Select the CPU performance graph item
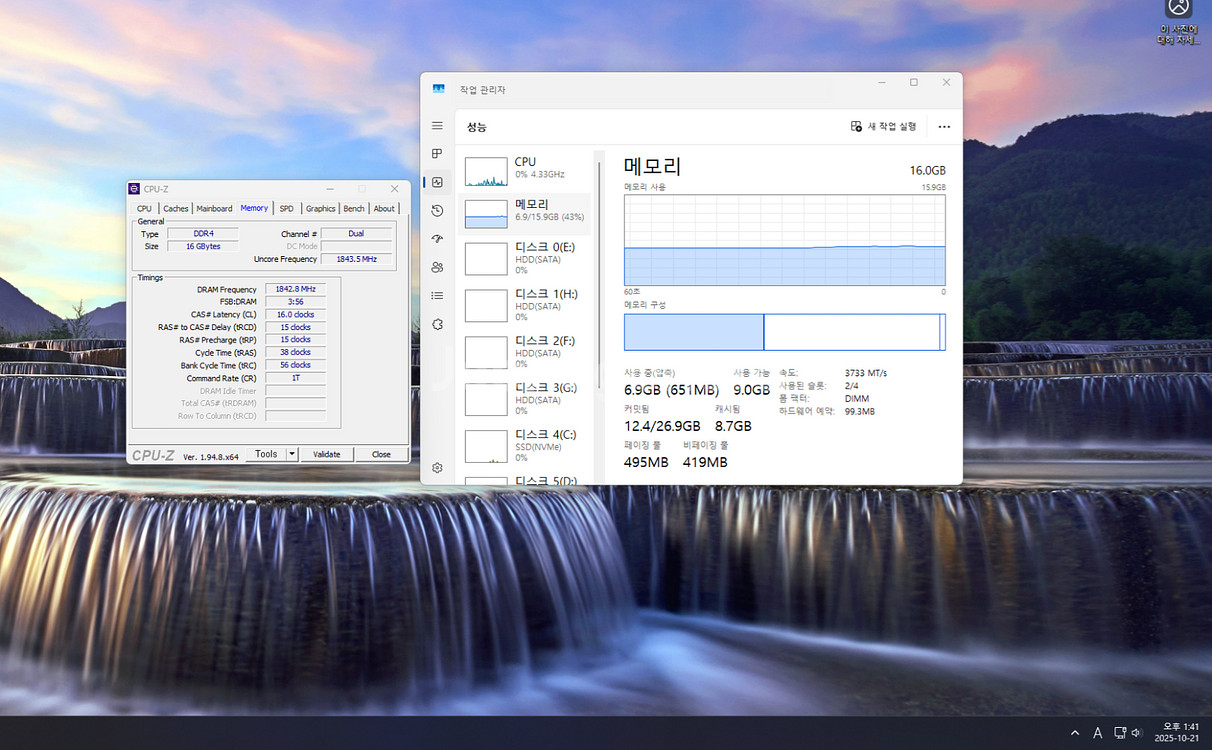Screen dimensions: 1212x750 click(x=525, y=172)
